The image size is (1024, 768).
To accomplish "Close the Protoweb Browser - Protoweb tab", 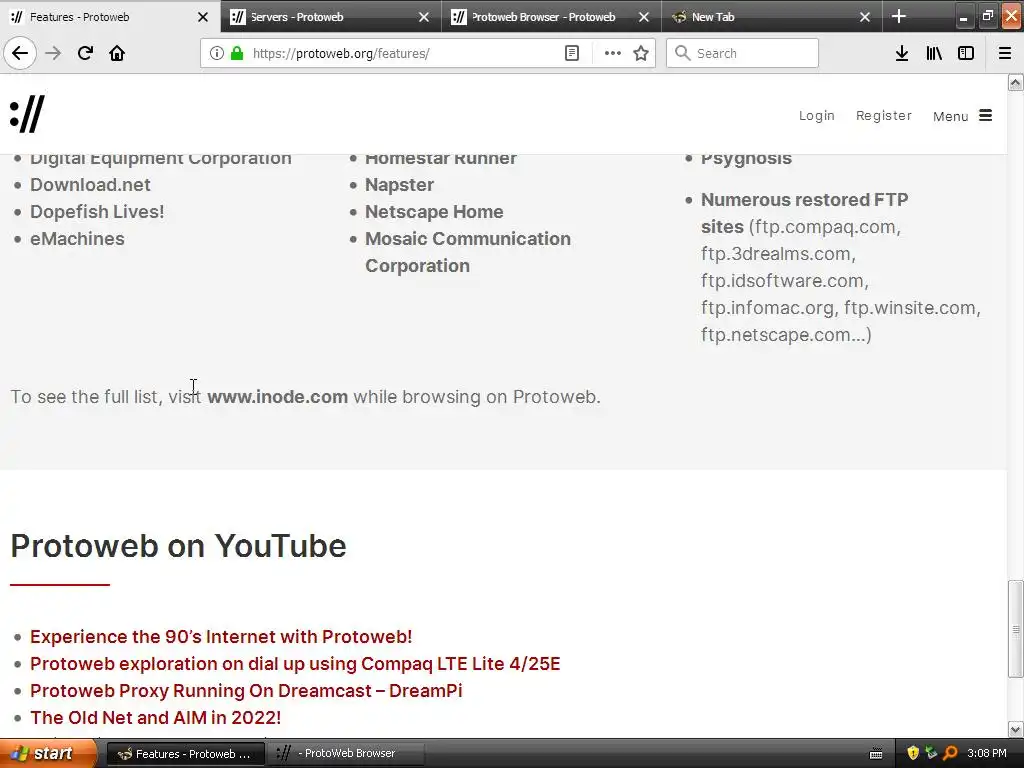I will pos(644,17).
